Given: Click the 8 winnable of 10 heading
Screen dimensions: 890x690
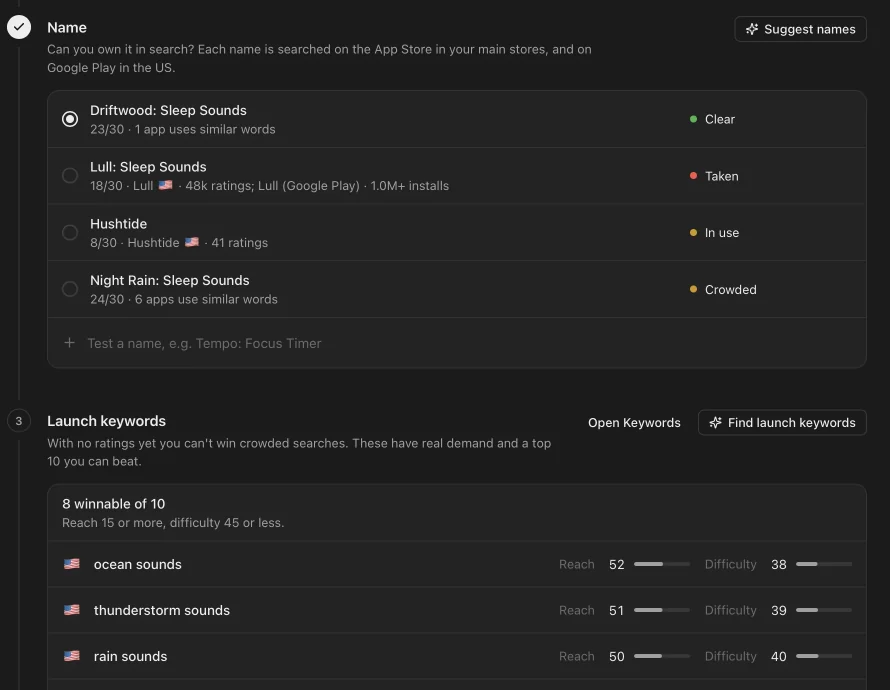Looking at the screenshot, I should (114, 503).
